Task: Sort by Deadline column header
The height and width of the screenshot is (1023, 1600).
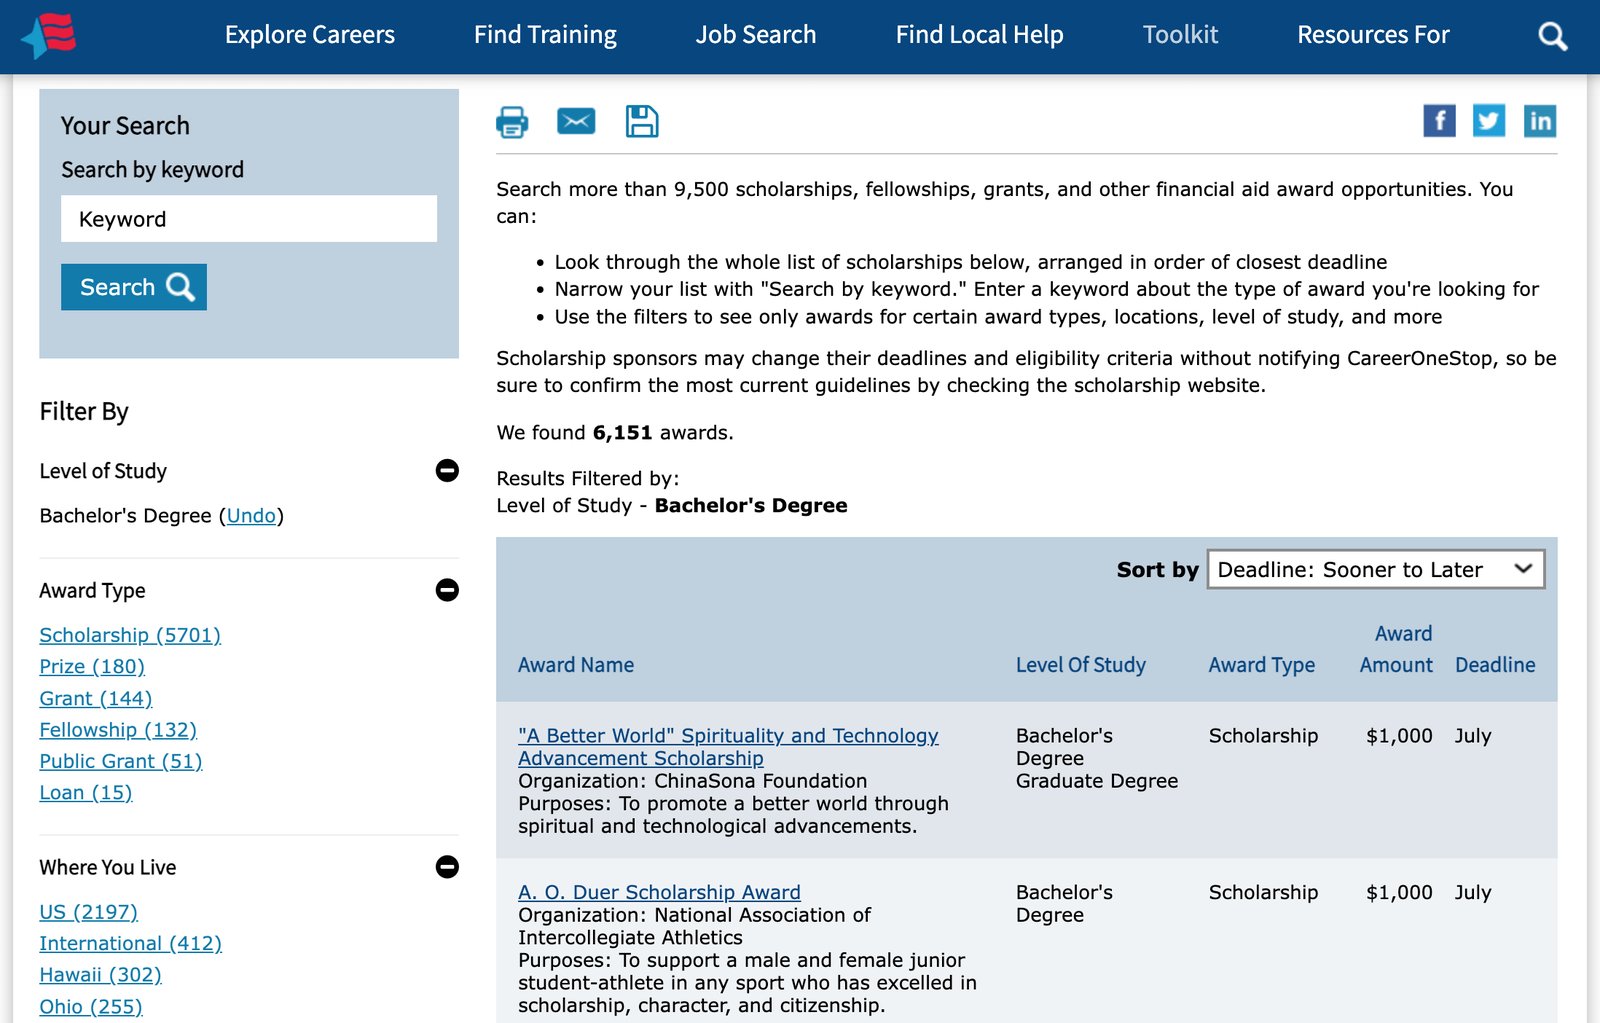Action: (1495, 665)
